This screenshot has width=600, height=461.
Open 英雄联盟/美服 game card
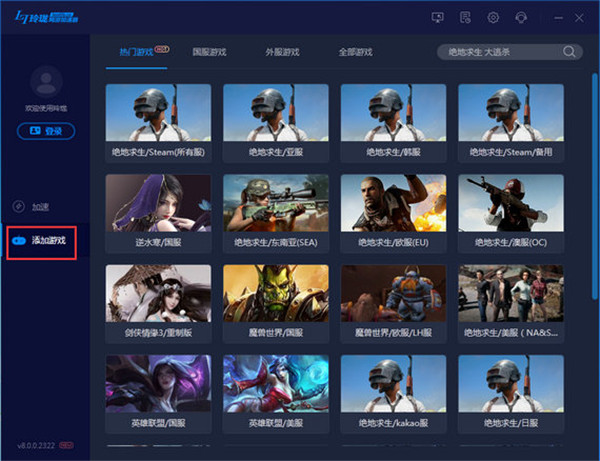[x=276, y=394]
